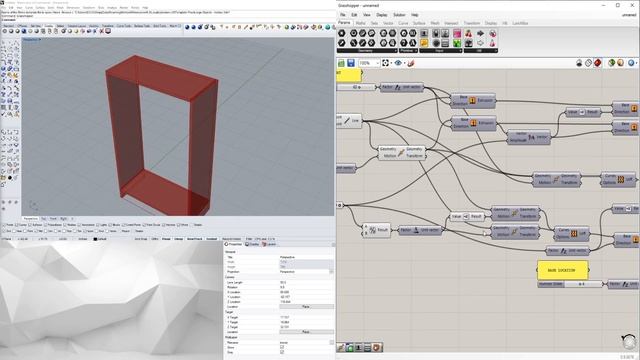Switch to Grasshopper Transform tab

point(471,23)
